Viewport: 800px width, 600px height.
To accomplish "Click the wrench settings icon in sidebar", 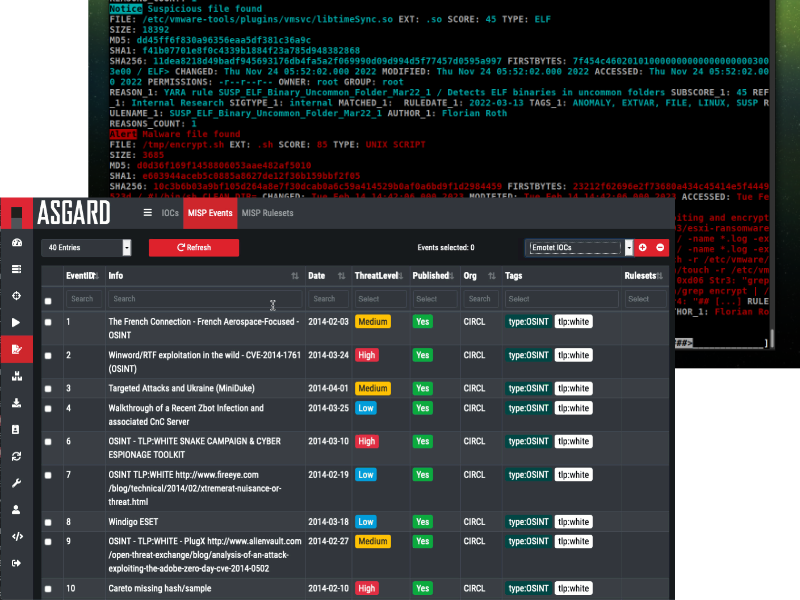I will 16,483.
